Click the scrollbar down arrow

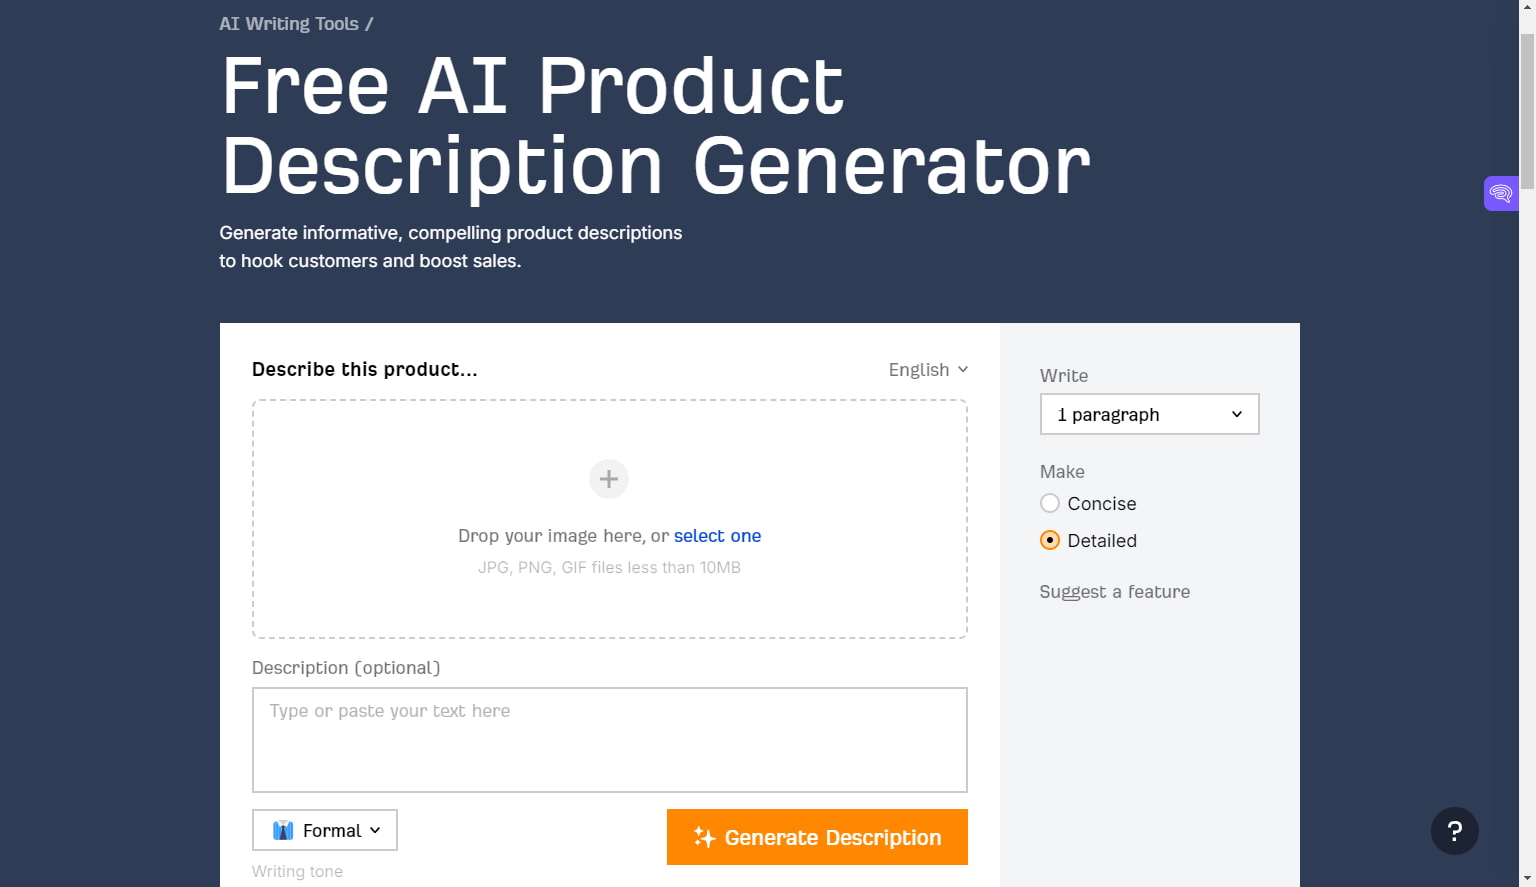1529,879
